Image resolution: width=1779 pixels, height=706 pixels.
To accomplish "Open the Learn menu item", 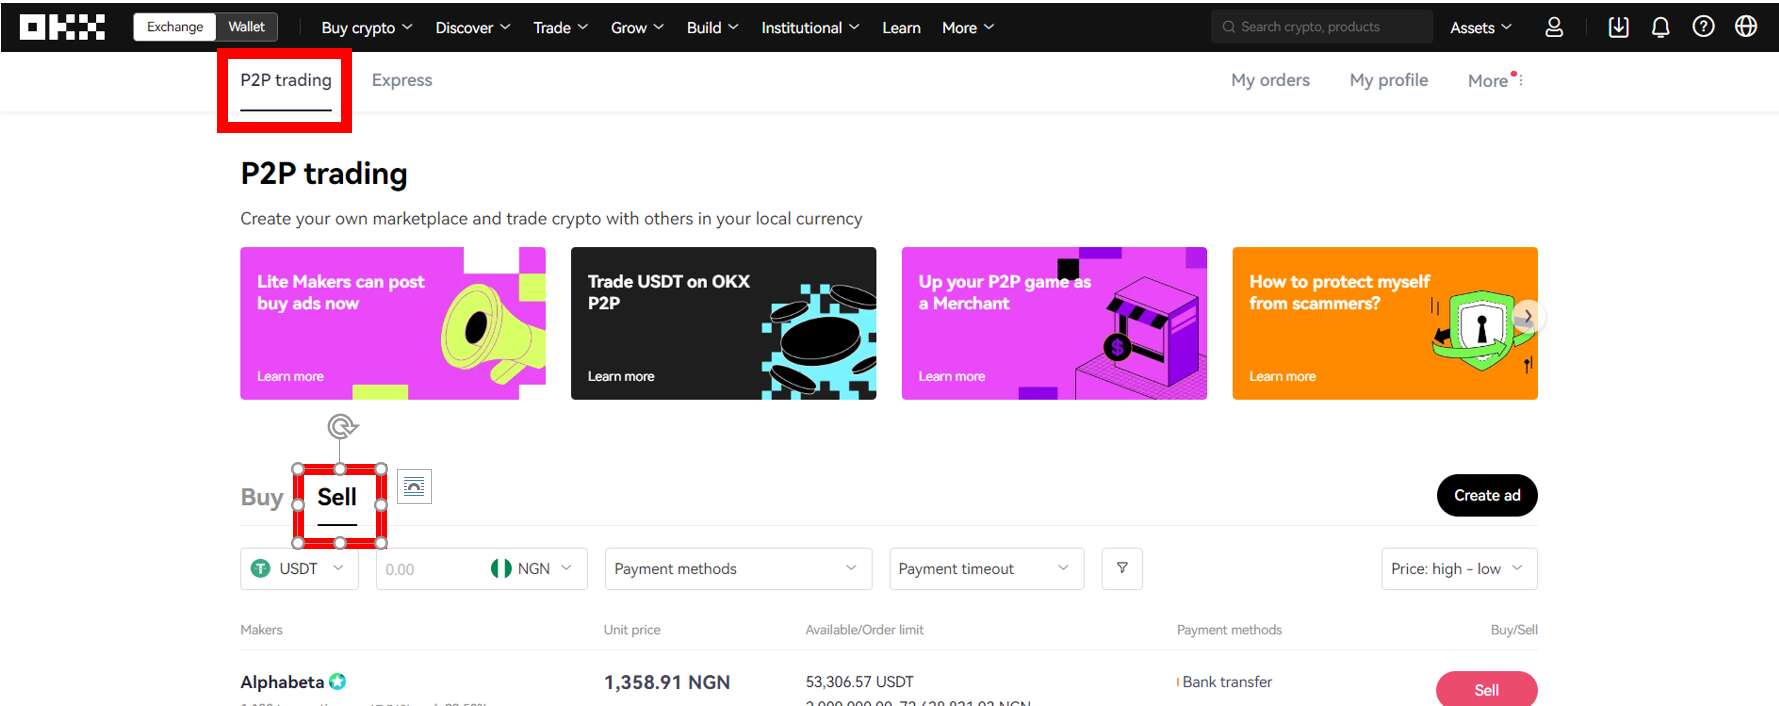I will click(x=901, y=28).
